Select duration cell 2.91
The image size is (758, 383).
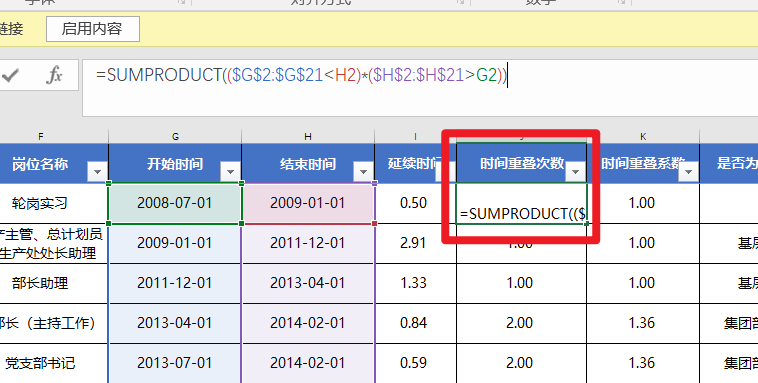pyautogui.click(x=415, y=243)
